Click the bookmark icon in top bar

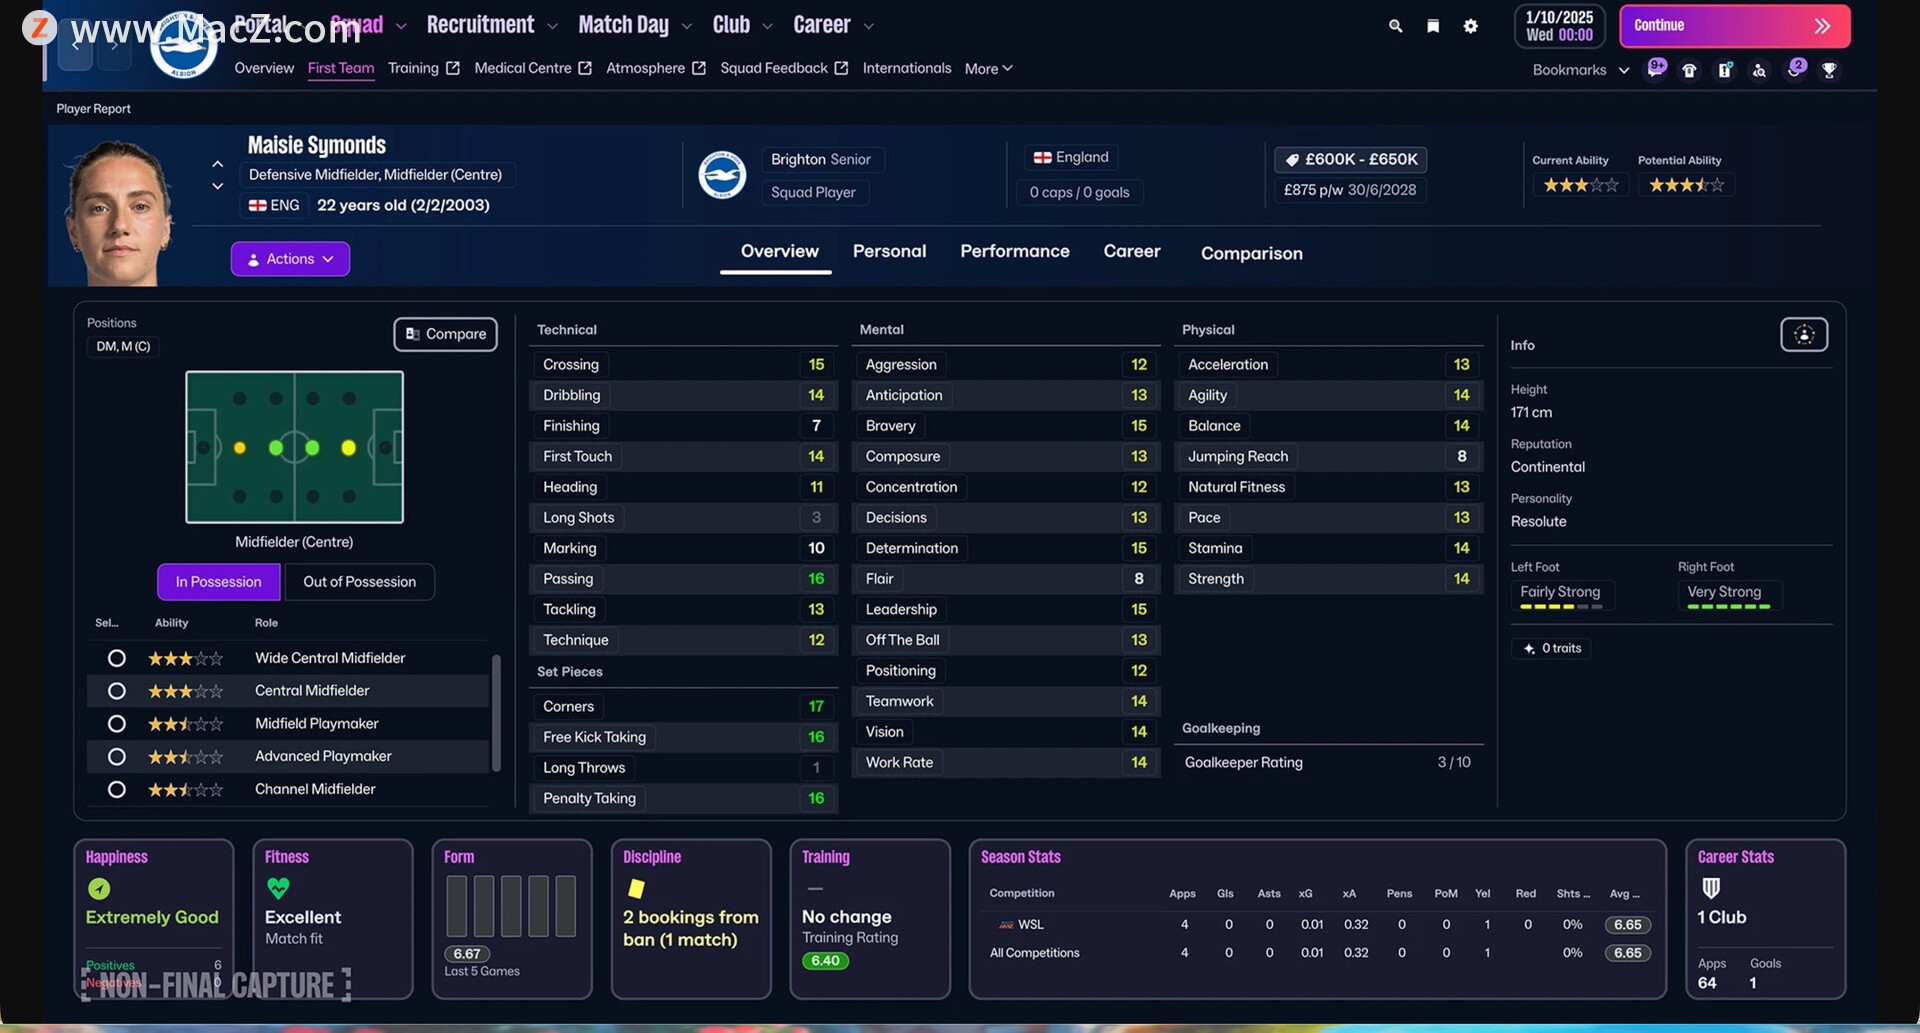tap(1433, 26)
